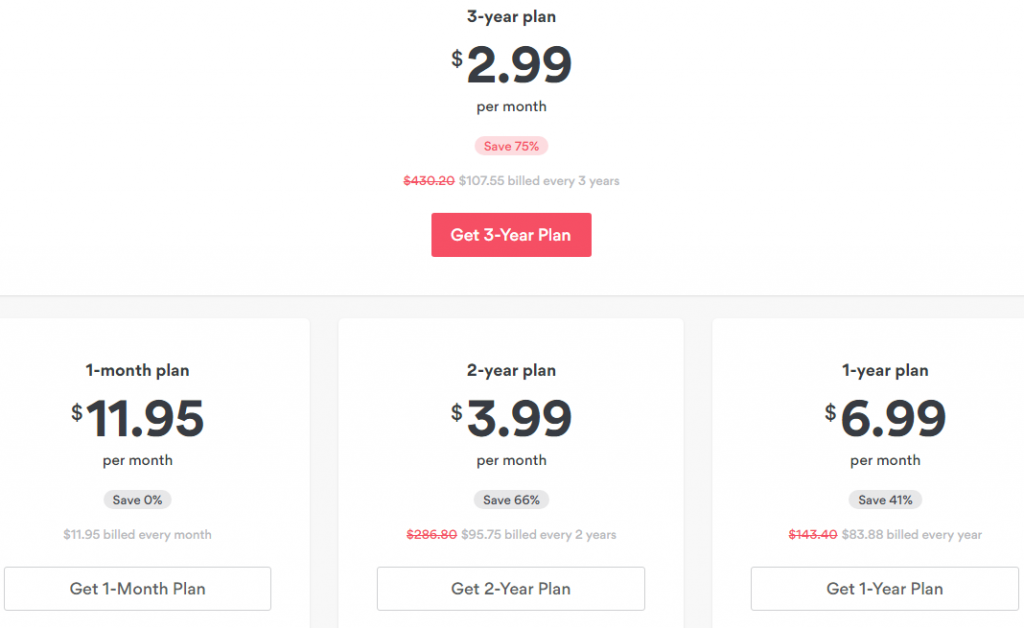
Task: Click the Save 0% badge
Action: tap(137, 500)
